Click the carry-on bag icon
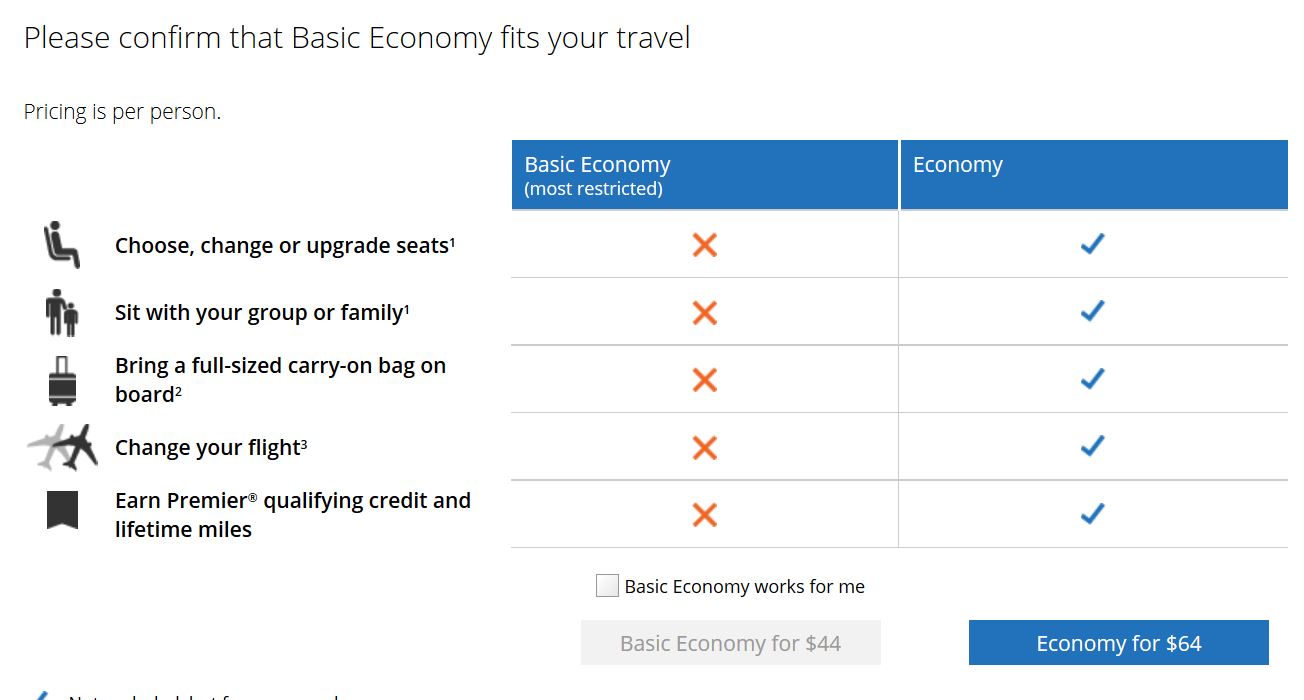The image size is (1304, 700). [x=62, y=379]
